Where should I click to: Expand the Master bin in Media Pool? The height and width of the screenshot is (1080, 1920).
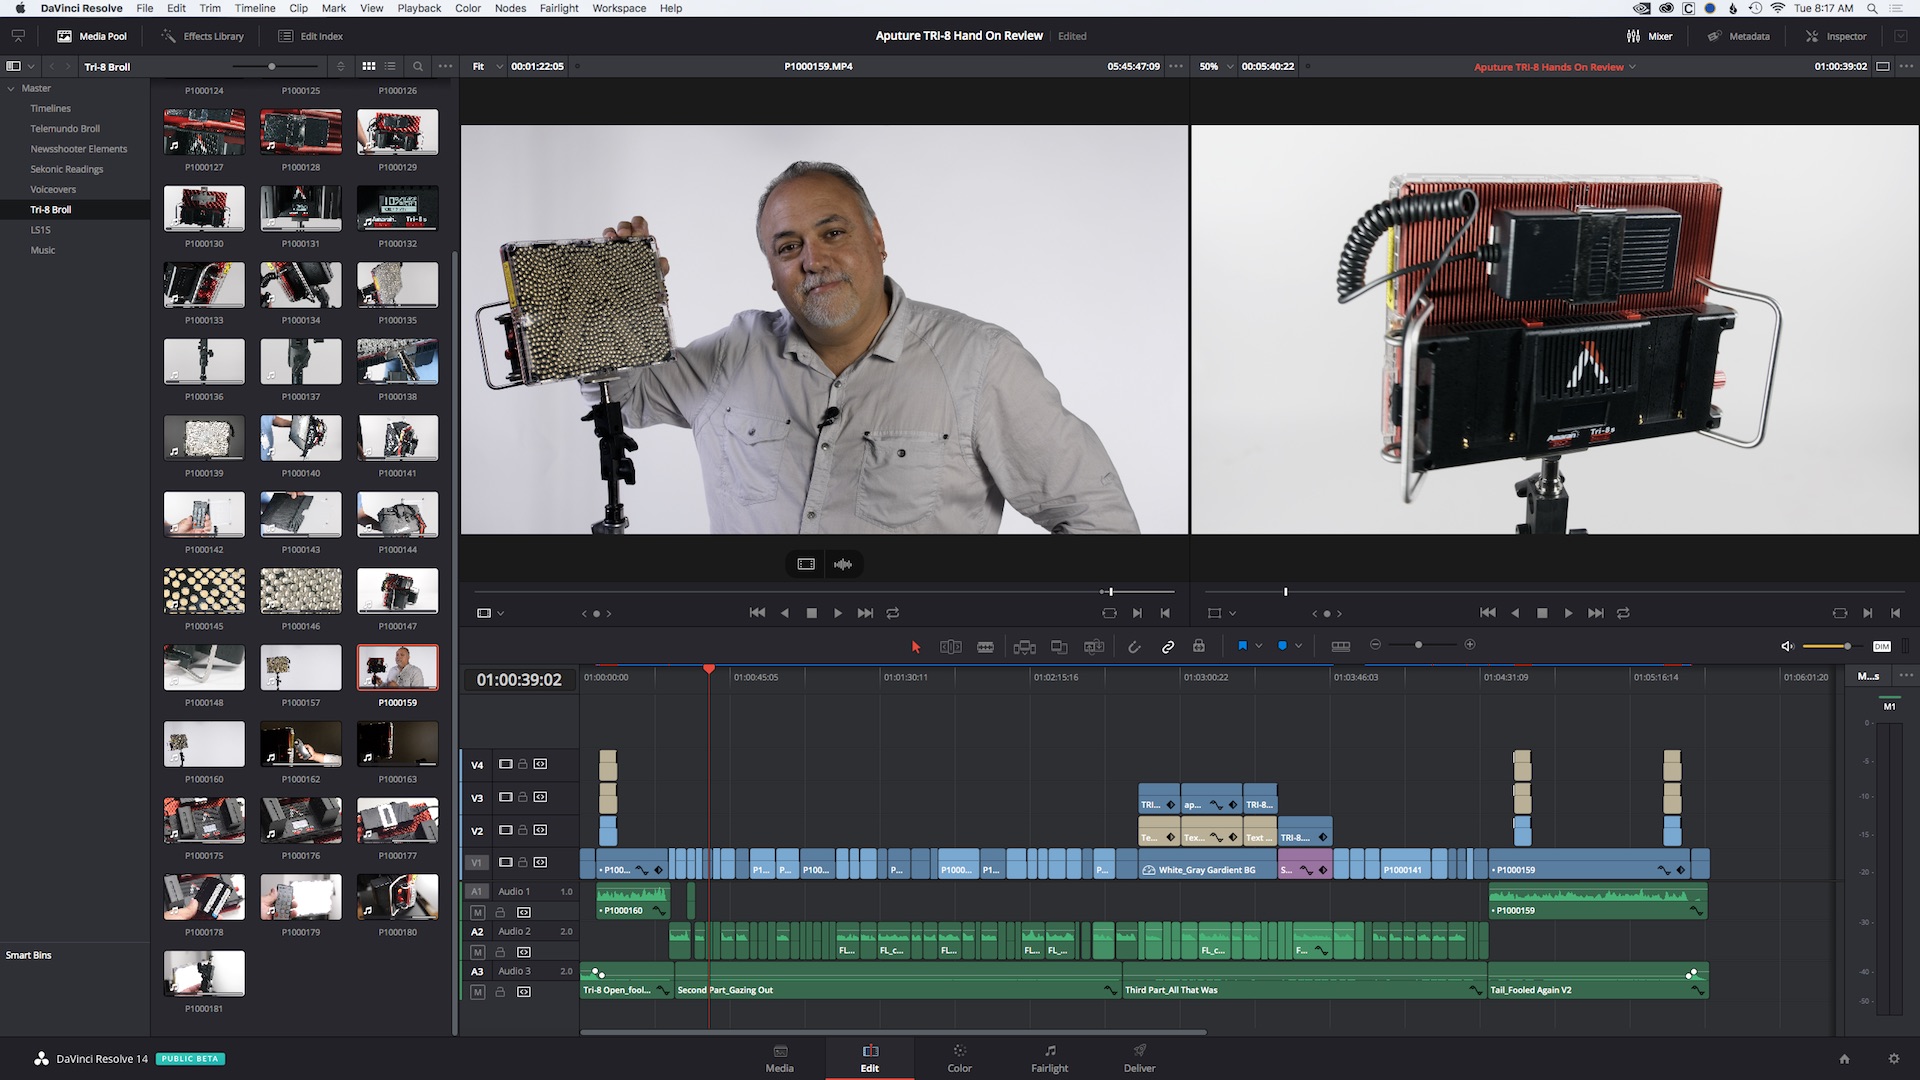(x=9, y=87)
